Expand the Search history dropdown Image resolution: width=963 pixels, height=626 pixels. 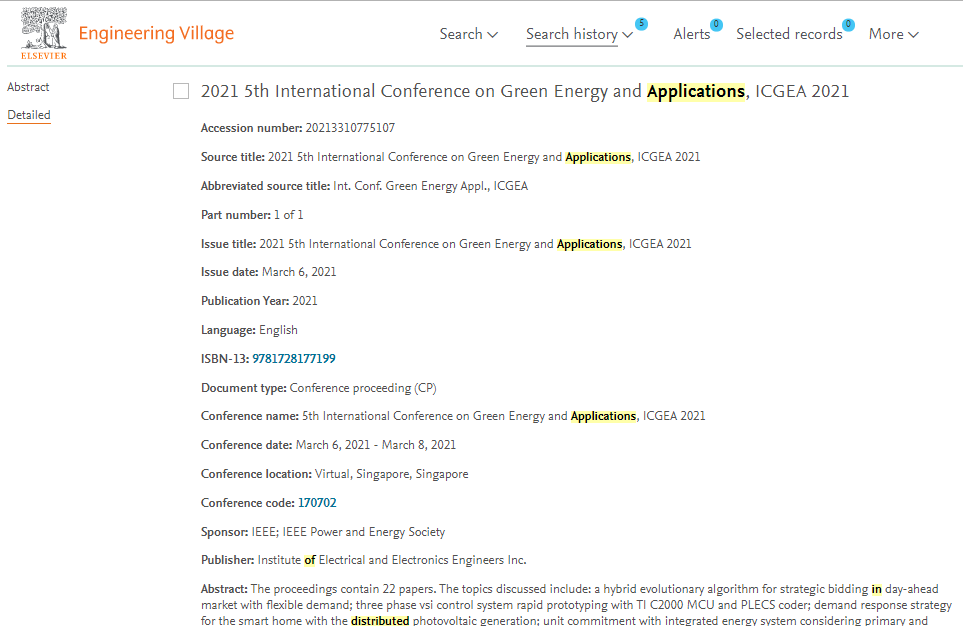(579, 34)
